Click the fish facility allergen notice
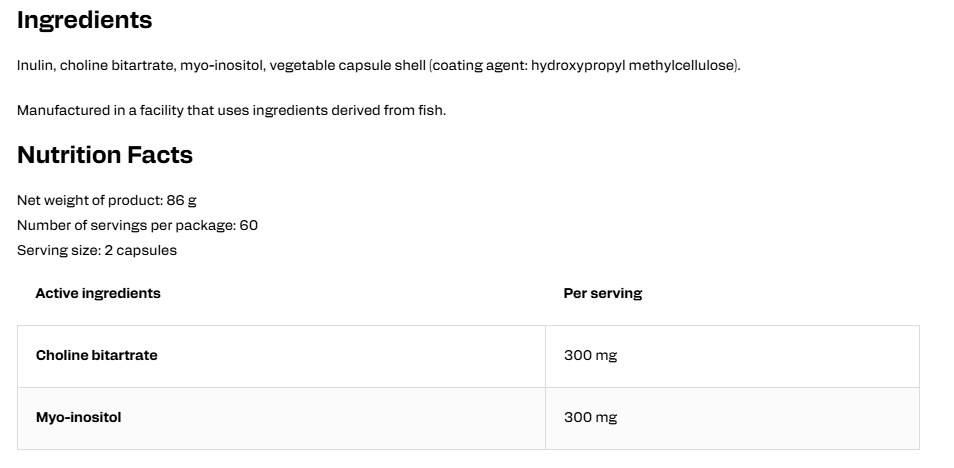This screenshot has width=954, height=468. click(x=231, y=111)
